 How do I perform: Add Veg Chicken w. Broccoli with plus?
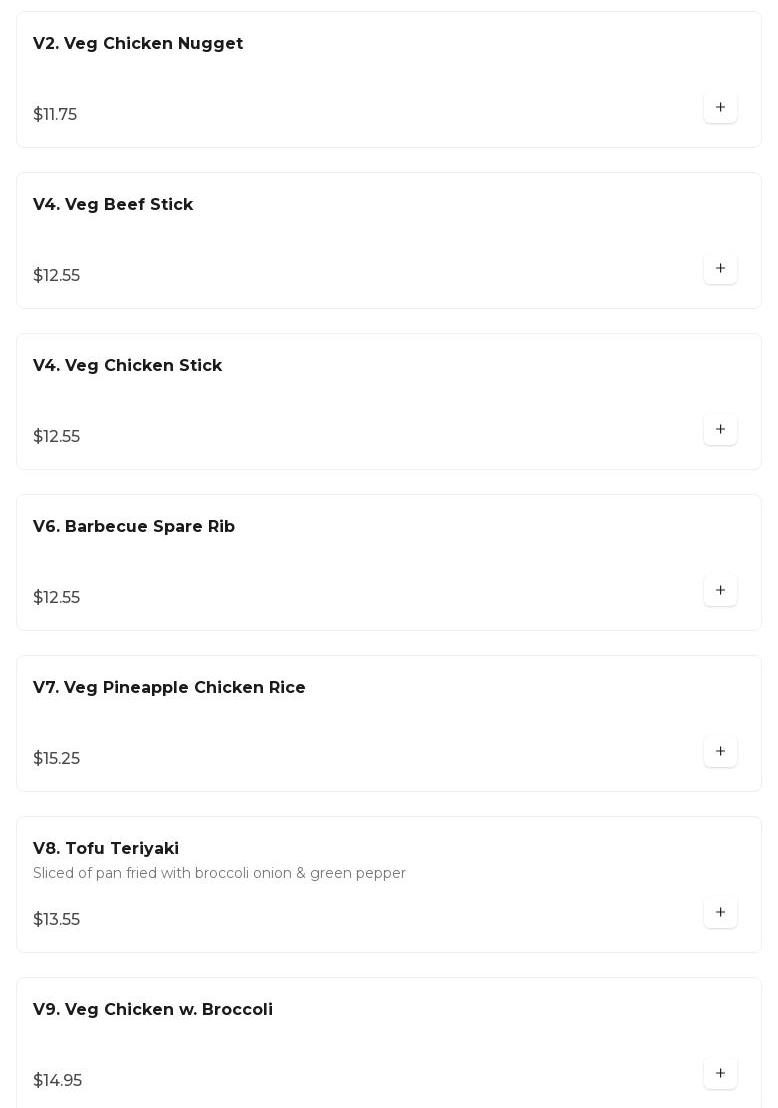point(720,1074)
